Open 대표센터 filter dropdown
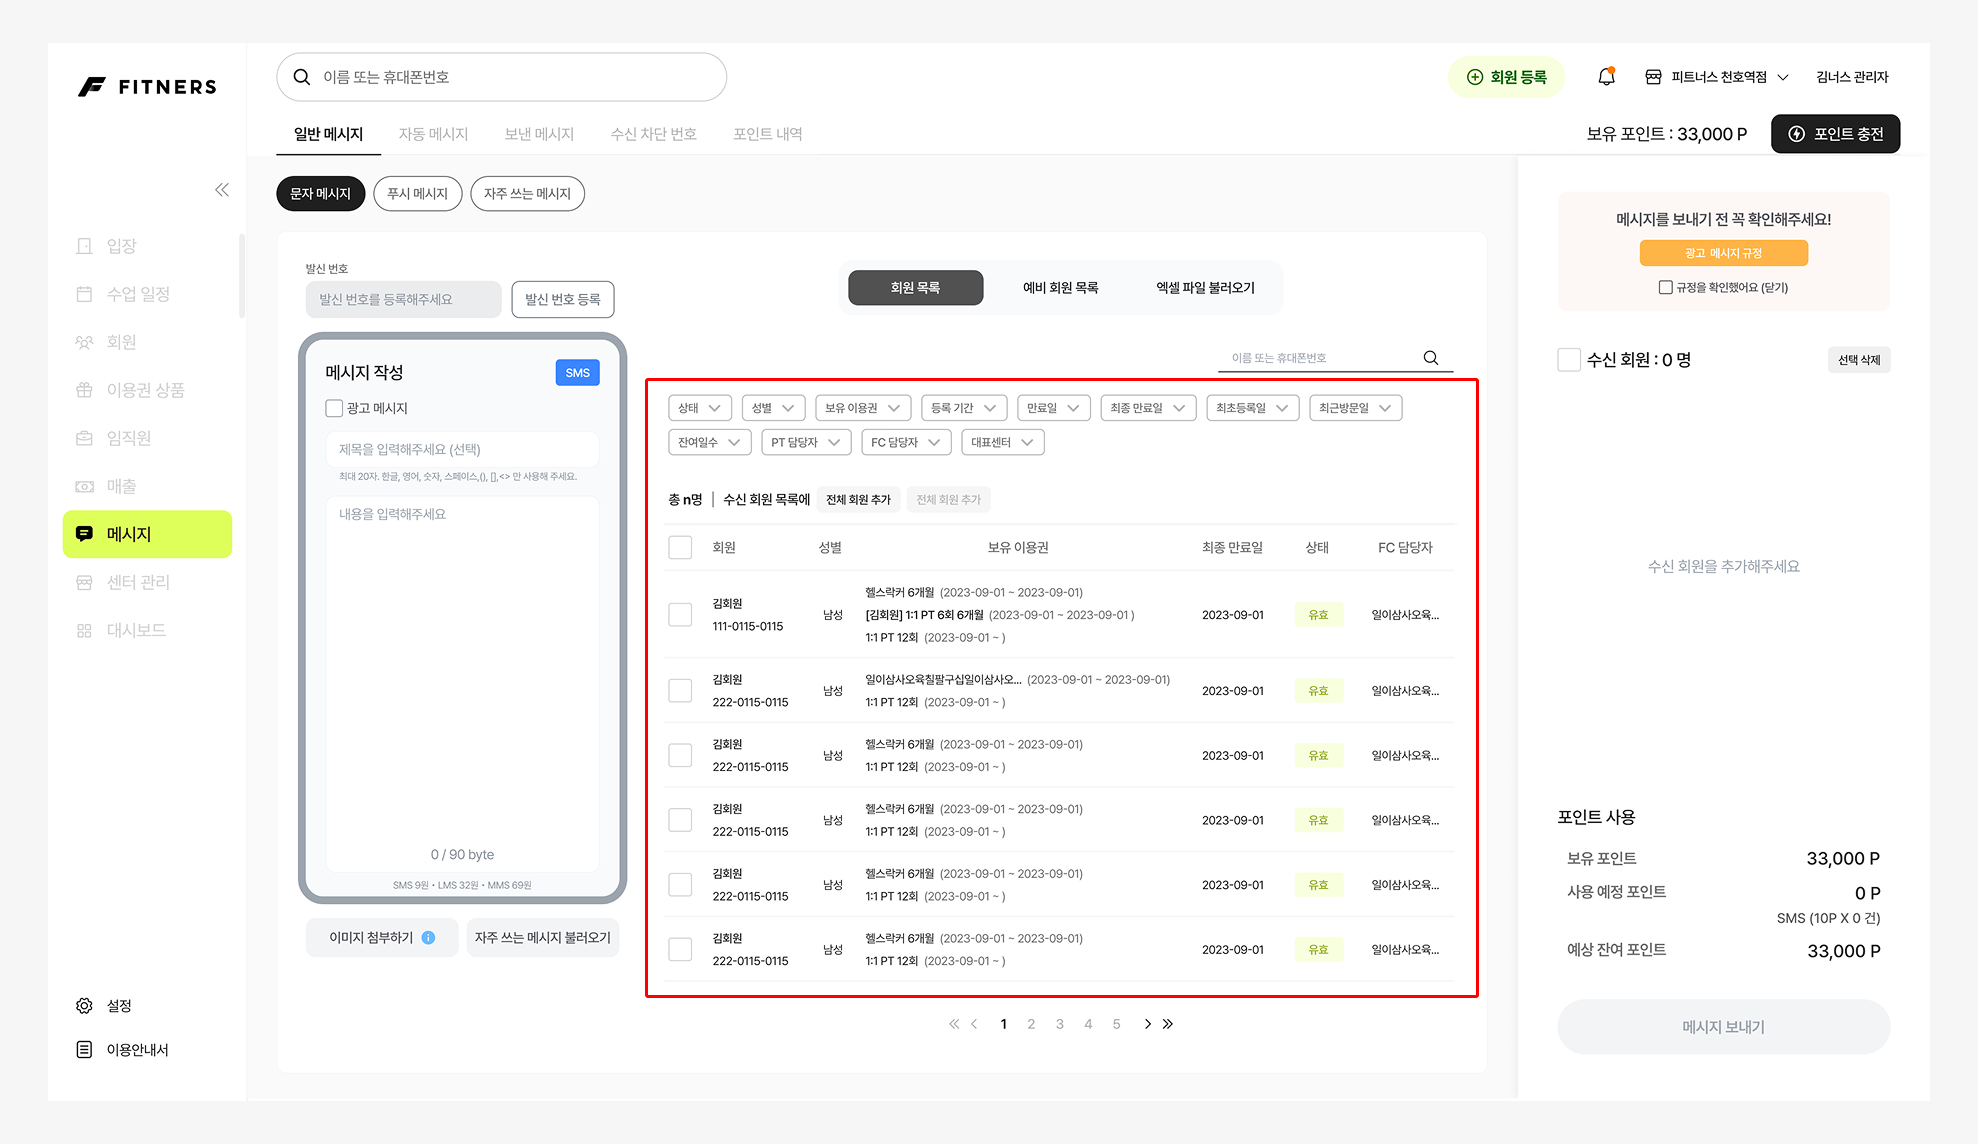This screenshot has height=1144, width=1978. click(1002, 442)
